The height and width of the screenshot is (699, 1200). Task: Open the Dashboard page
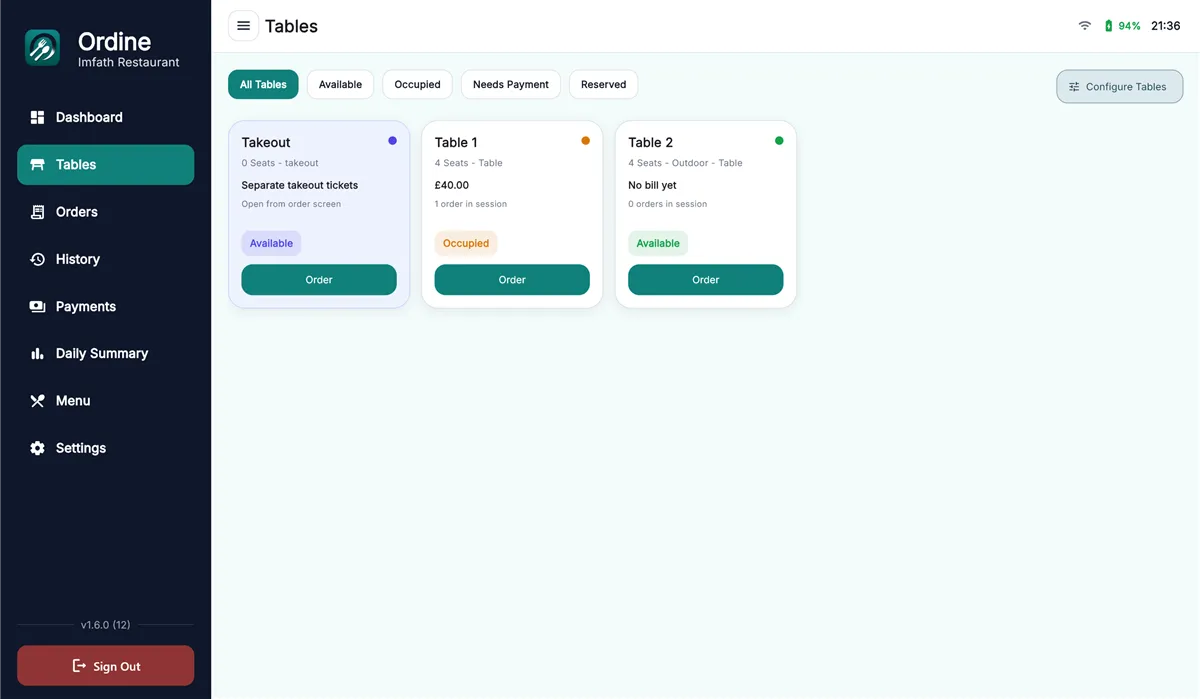105,117
